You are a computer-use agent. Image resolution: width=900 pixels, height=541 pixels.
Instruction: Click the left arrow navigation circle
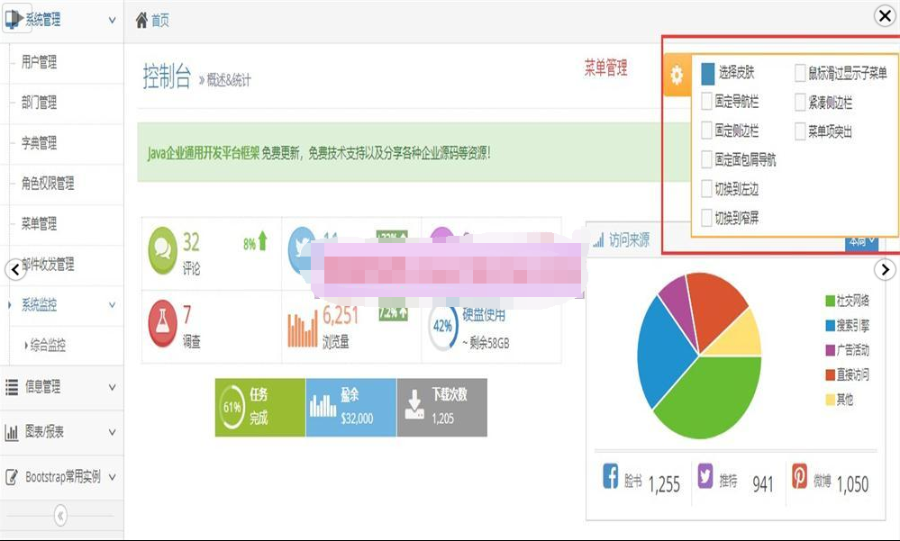pos(15,270)
